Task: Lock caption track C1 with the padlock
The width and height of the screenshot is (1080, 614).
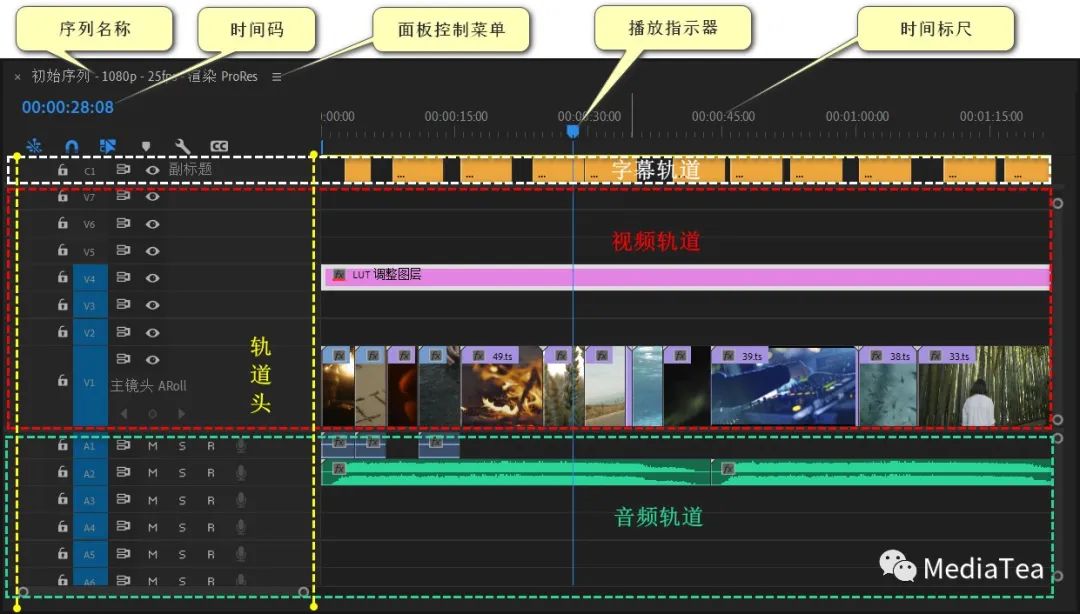Action: pyautogui.click(x=62, y=170)
